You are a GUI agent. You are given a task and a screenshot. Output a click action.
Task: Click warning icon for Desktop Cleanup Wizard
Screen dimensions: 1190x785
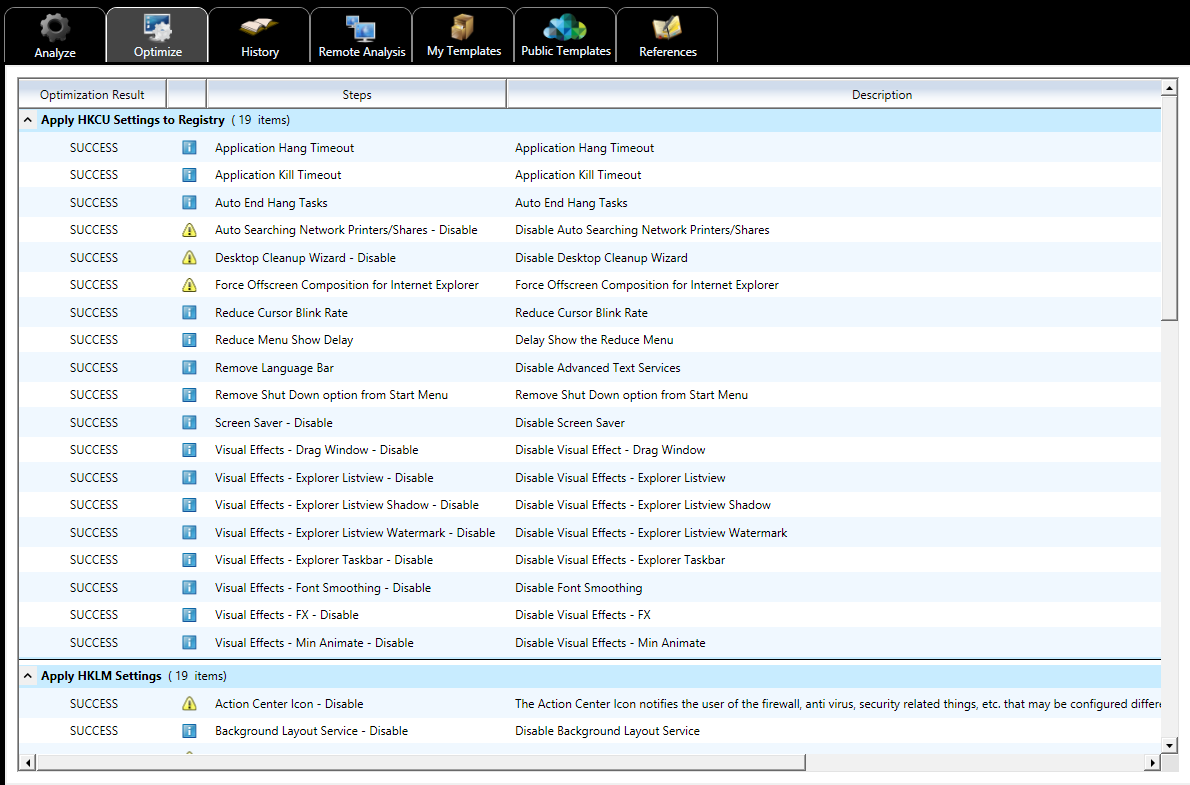189,257
